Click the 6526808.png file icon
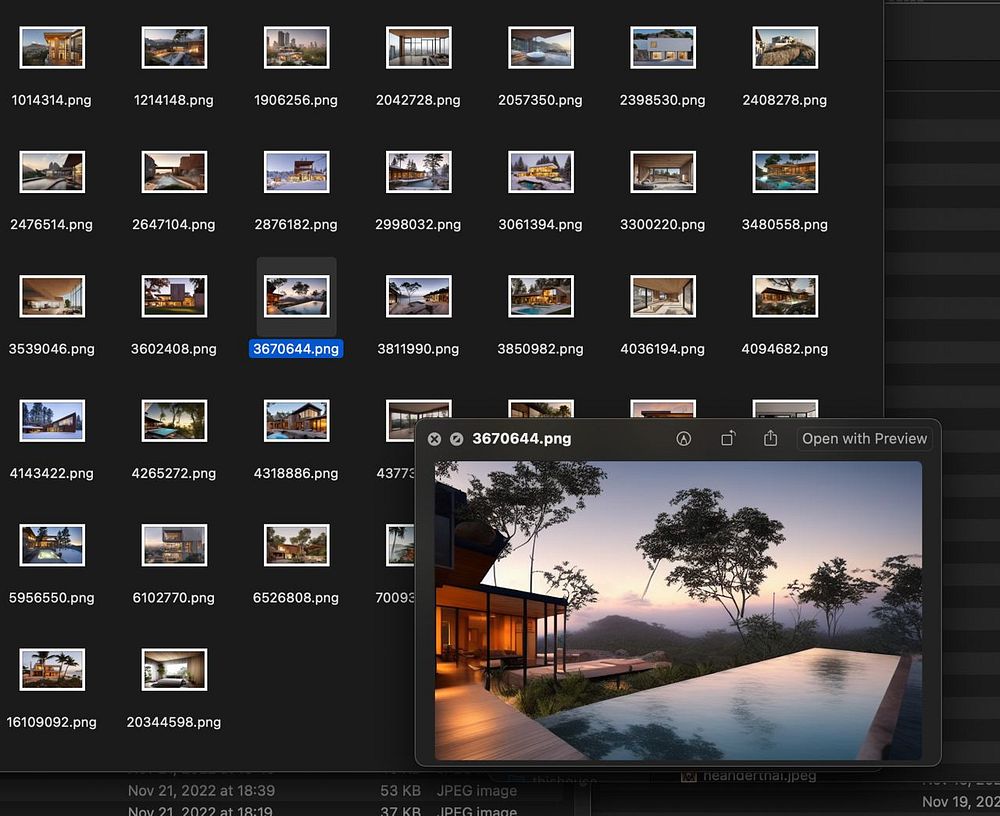This screenshot has height=816, width=1000. pos(296,545)
